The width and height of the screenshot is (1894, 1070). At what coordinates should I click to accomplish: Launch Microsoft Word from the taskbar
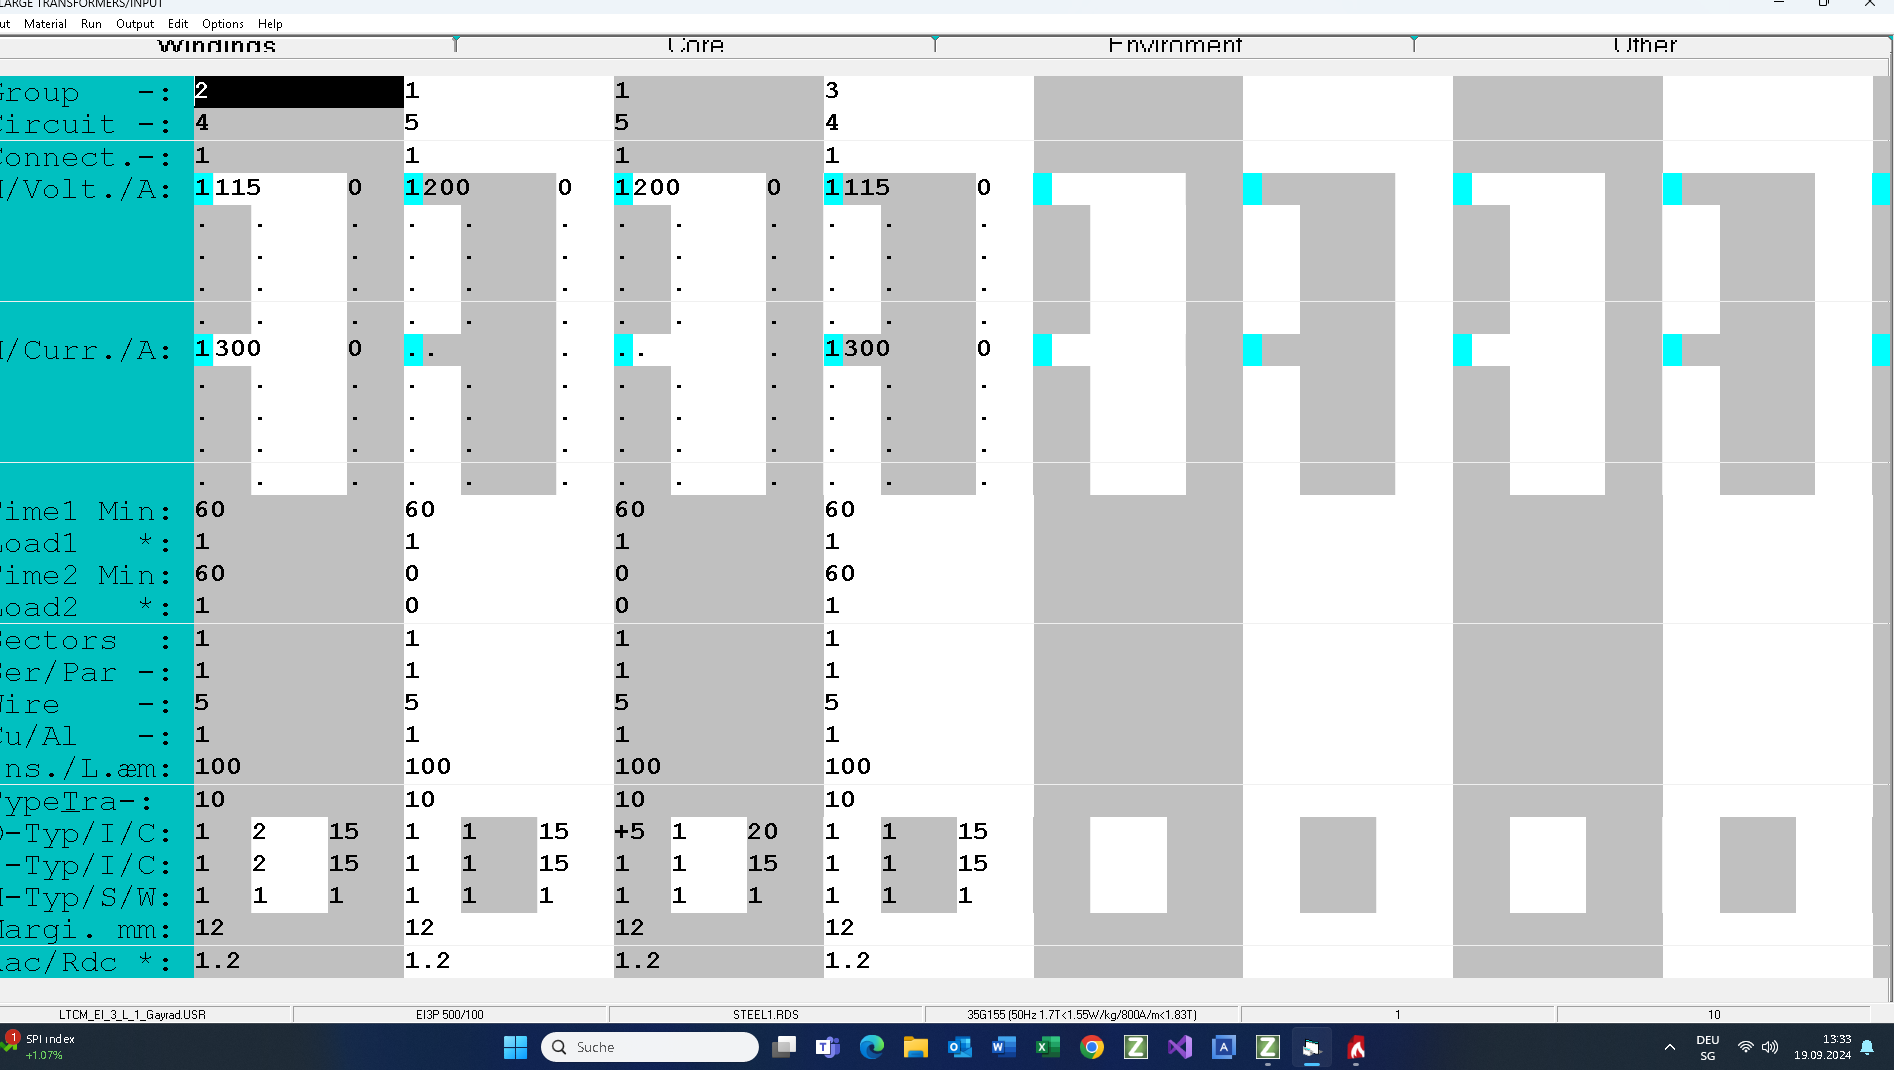pyautogui.click(x=1004, y=1047)
